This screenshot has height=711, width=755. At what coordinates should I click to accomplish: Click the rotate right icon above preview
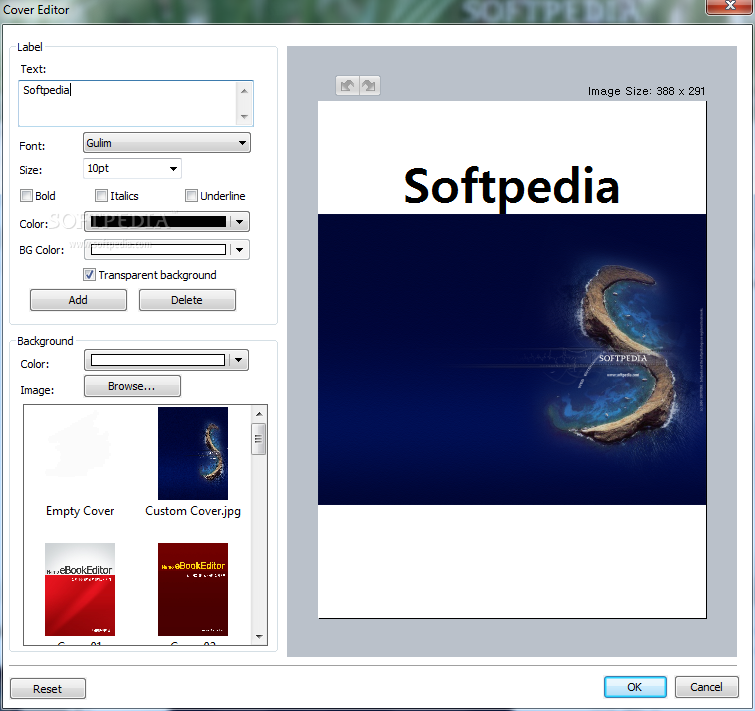pyautogui.click(x=369, y=86)
